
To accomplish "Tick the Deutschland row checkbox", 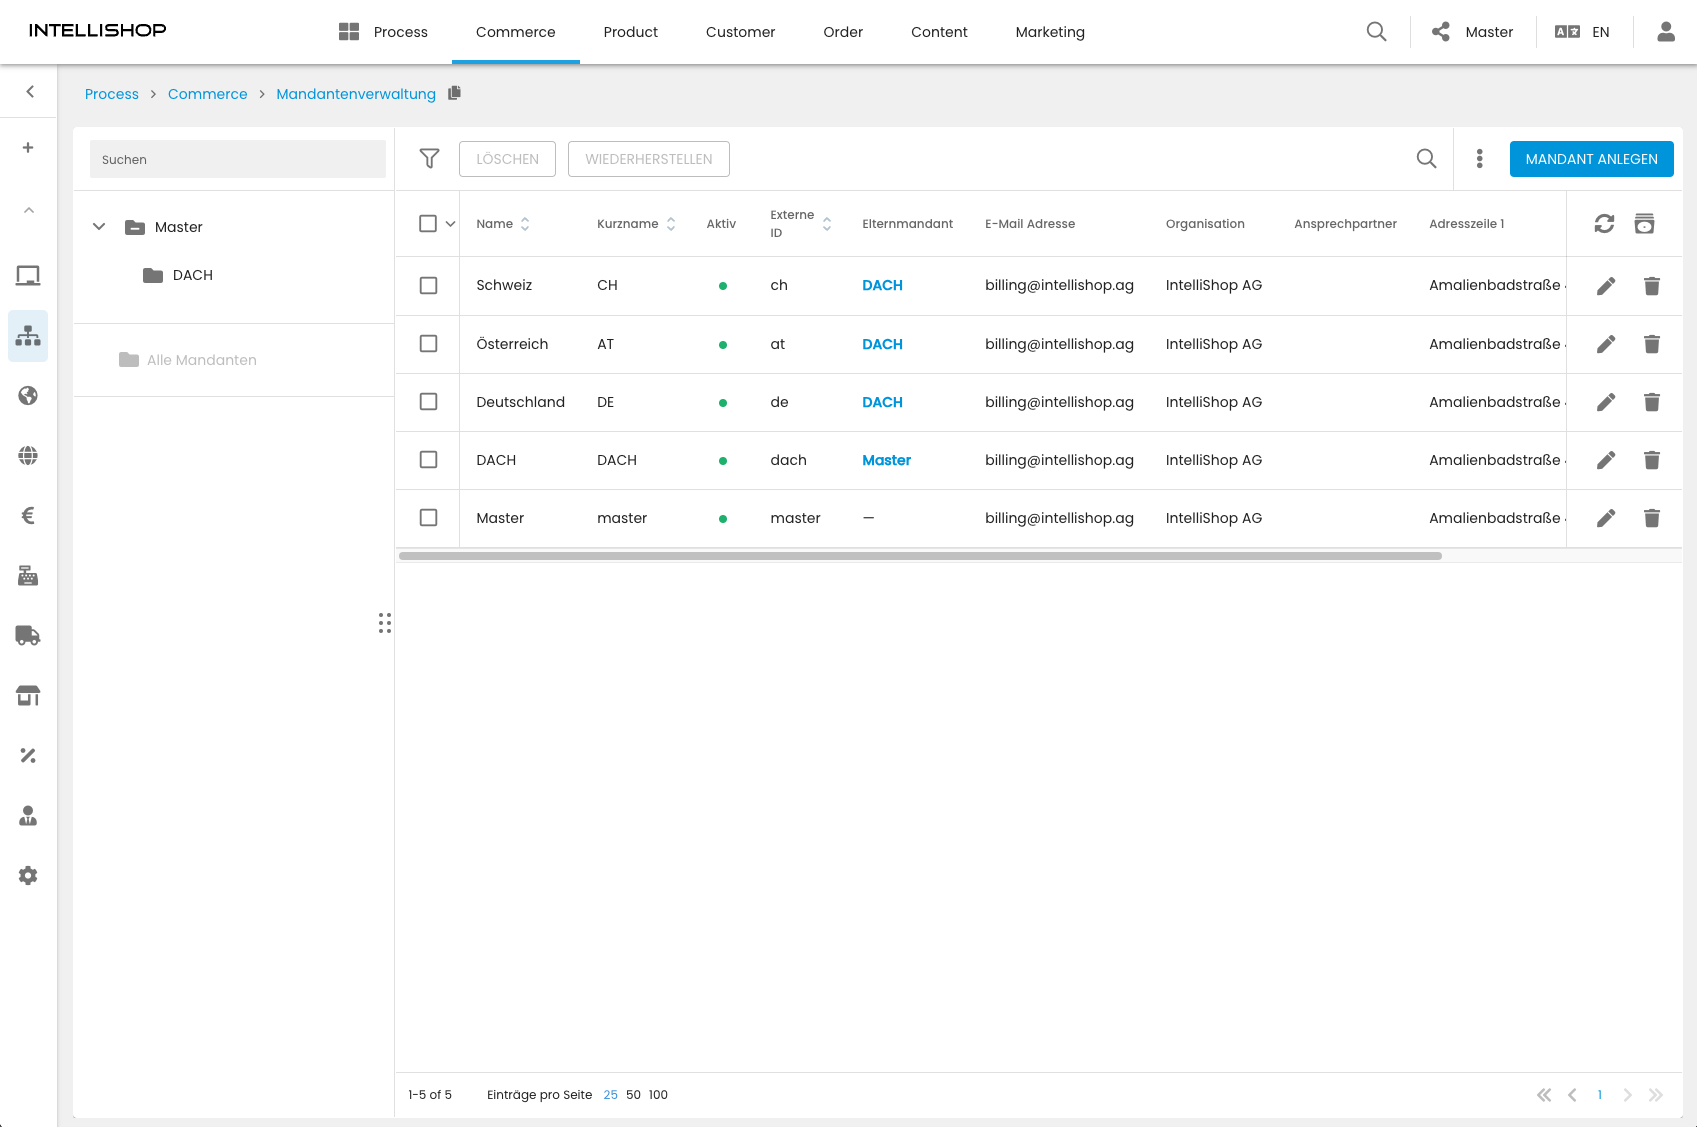I will [428, 402].
